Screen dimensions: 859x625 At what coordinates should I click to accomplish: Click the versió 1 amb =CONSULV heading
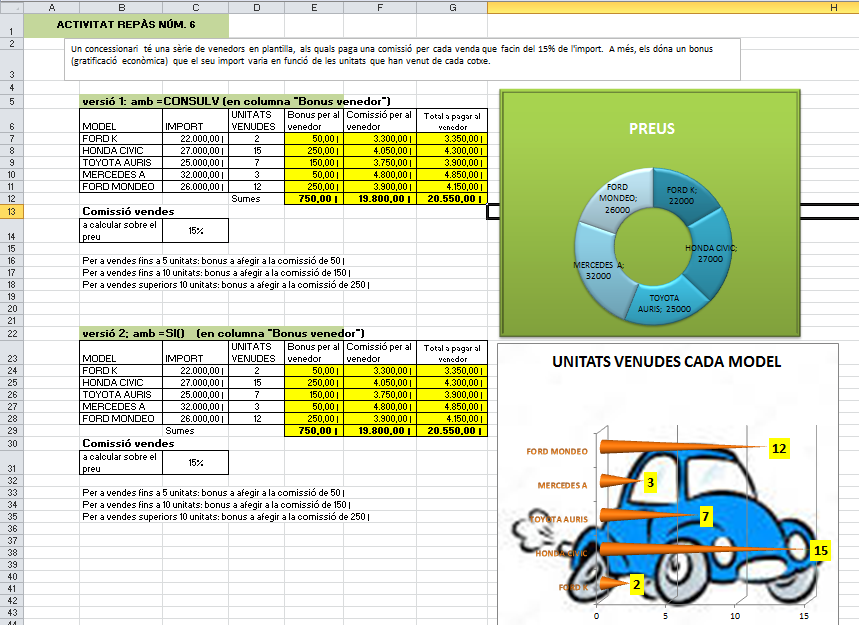click(235, 101)
